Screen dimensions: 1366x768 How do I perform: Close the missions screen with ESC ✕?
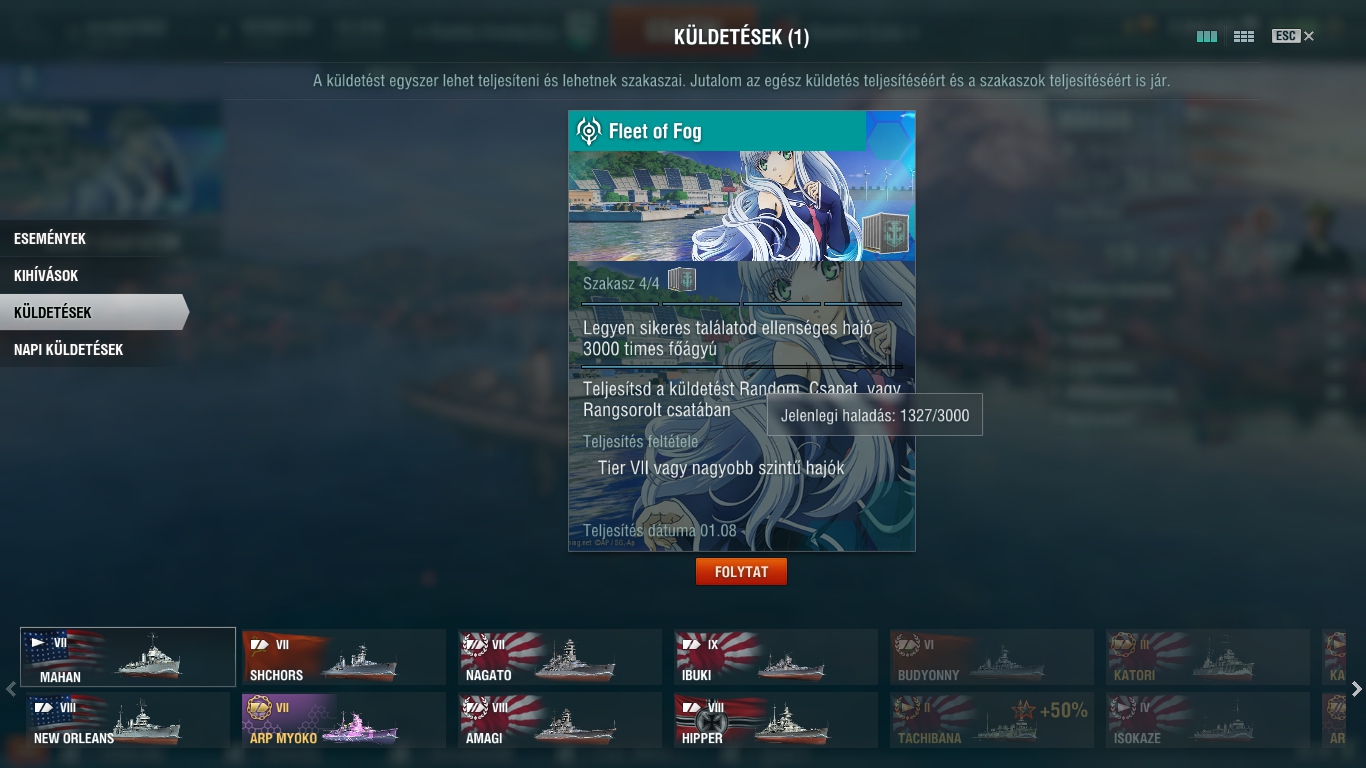tap(1293, 36)
